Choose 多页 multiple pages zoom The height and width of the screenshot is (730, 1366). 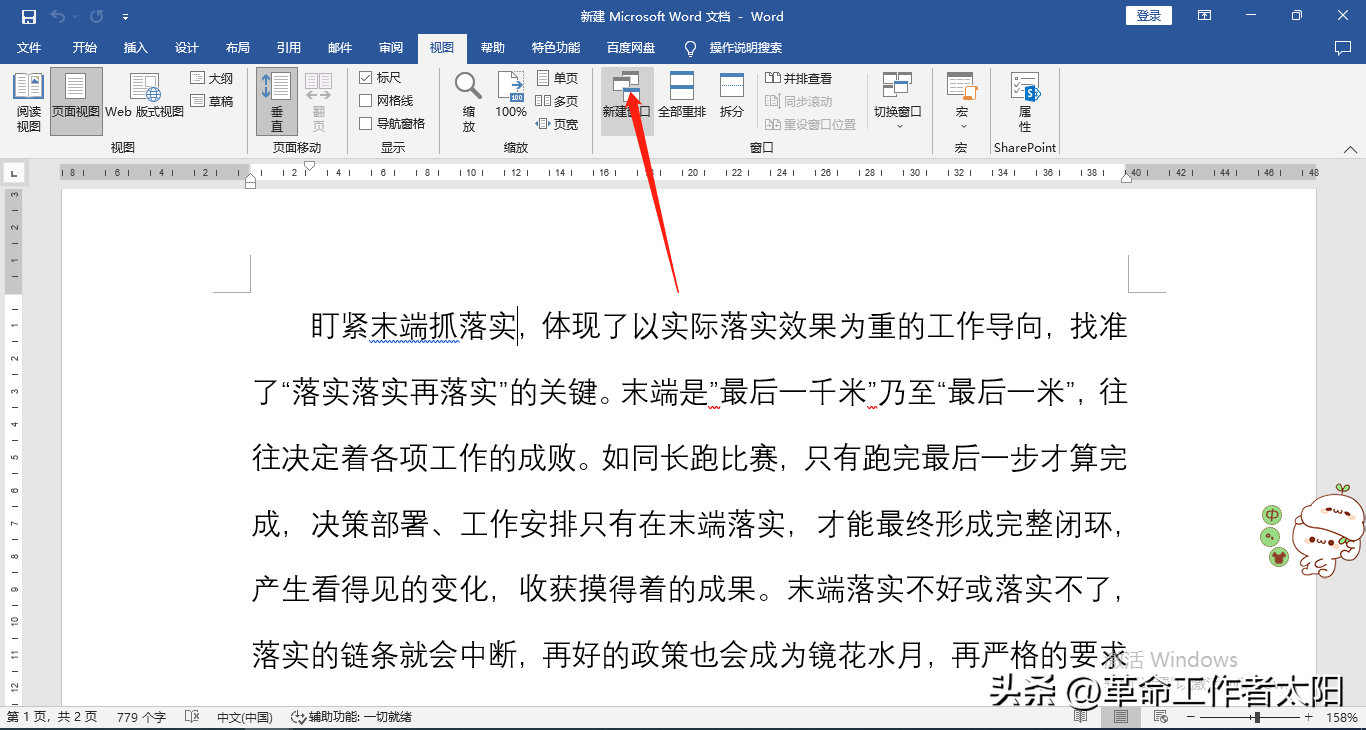coord(557,101)
